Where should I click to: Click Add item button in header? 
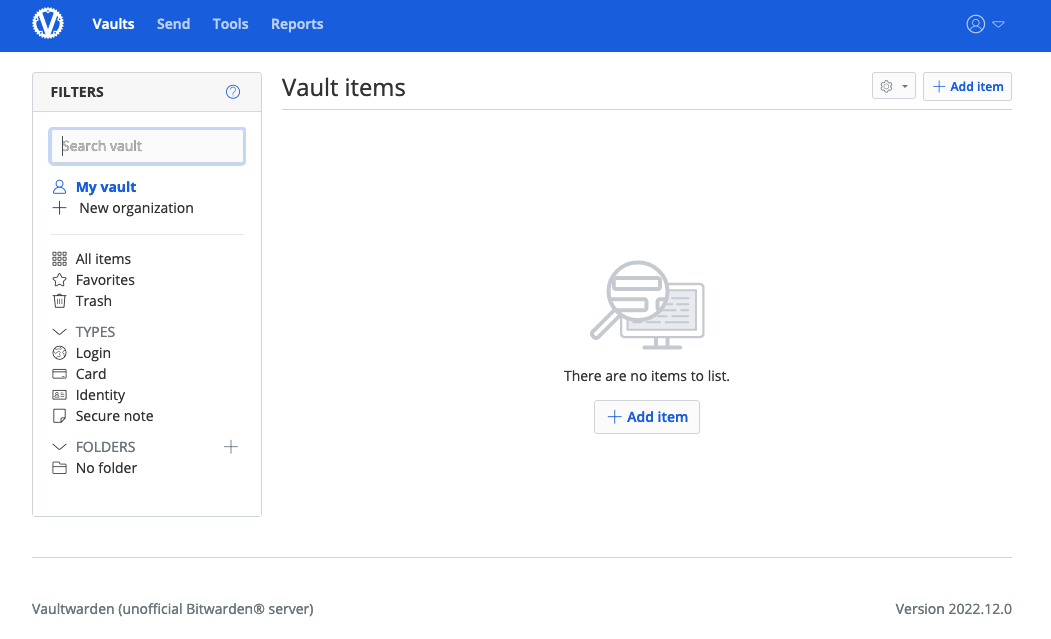[x=967, y=87]
